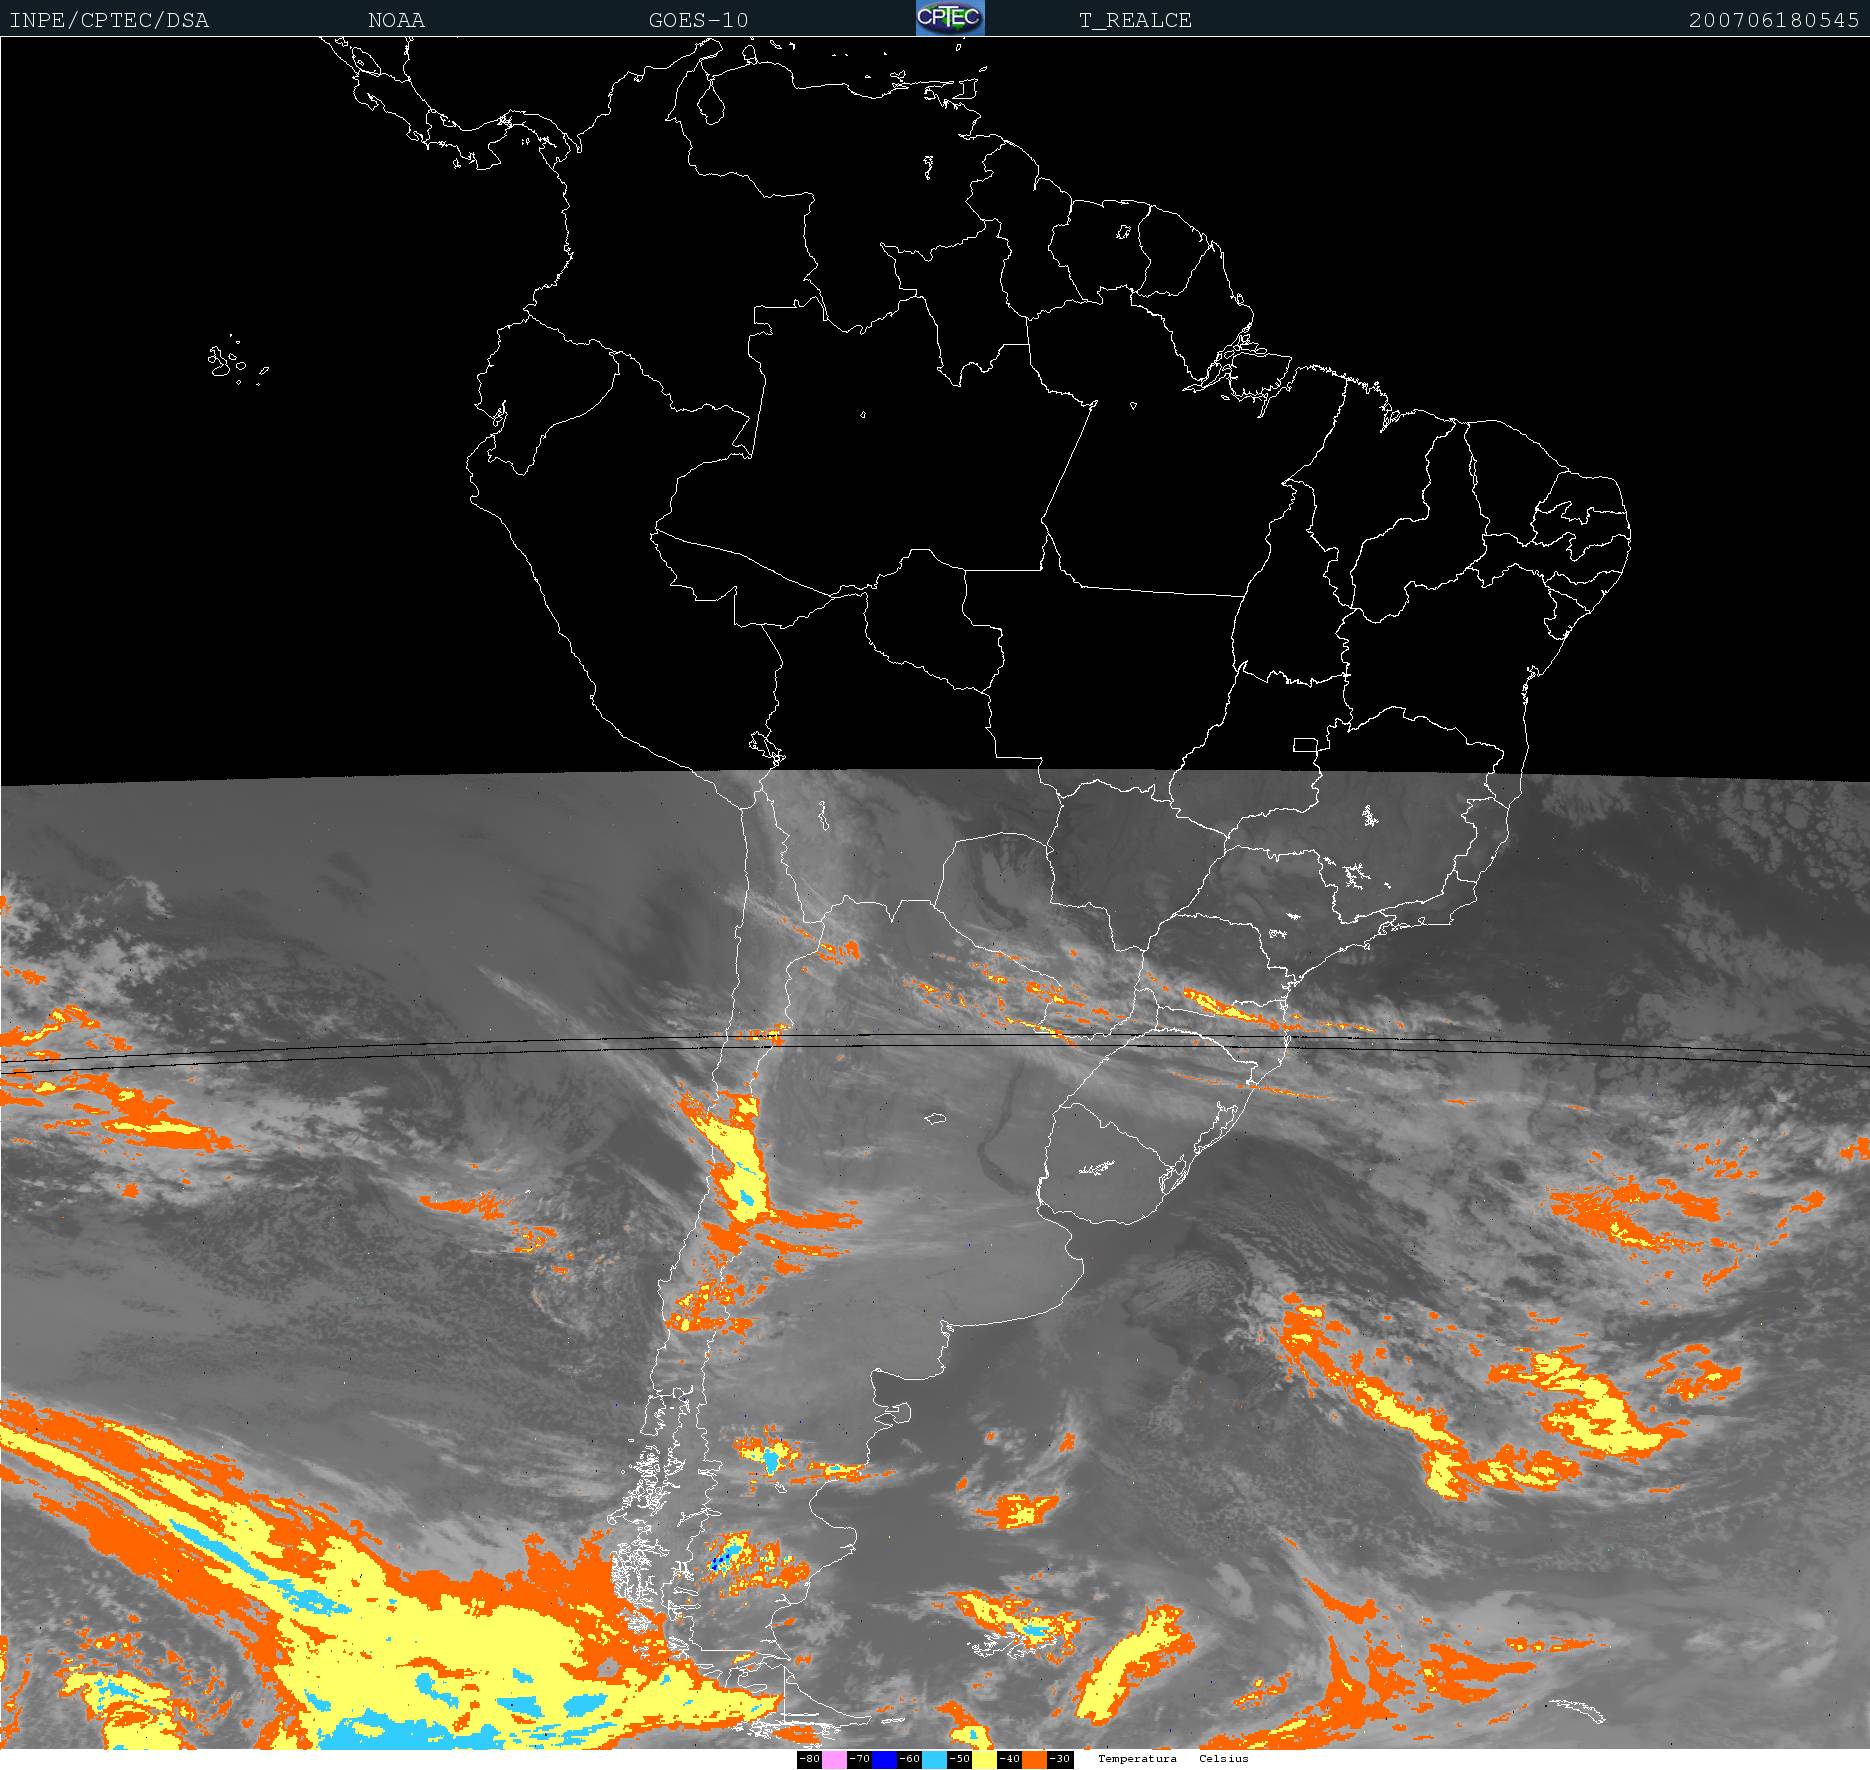Click the yellow legend swatch
The width and height of the screenshot is (1870, 1770).
[983, 1759]
